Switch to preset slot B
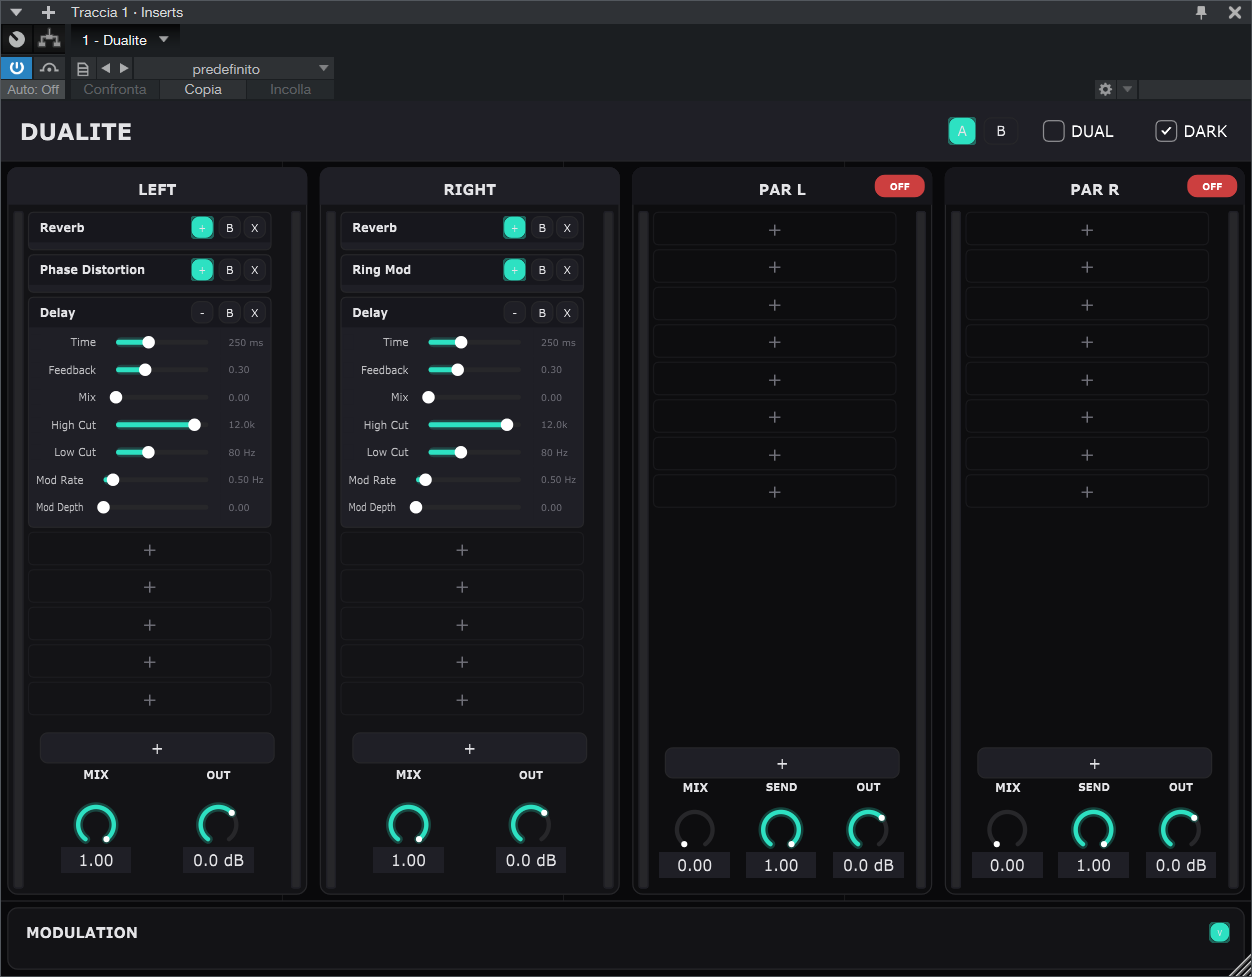This screenshot has height=977, width=1252. tap(1000, 130)
